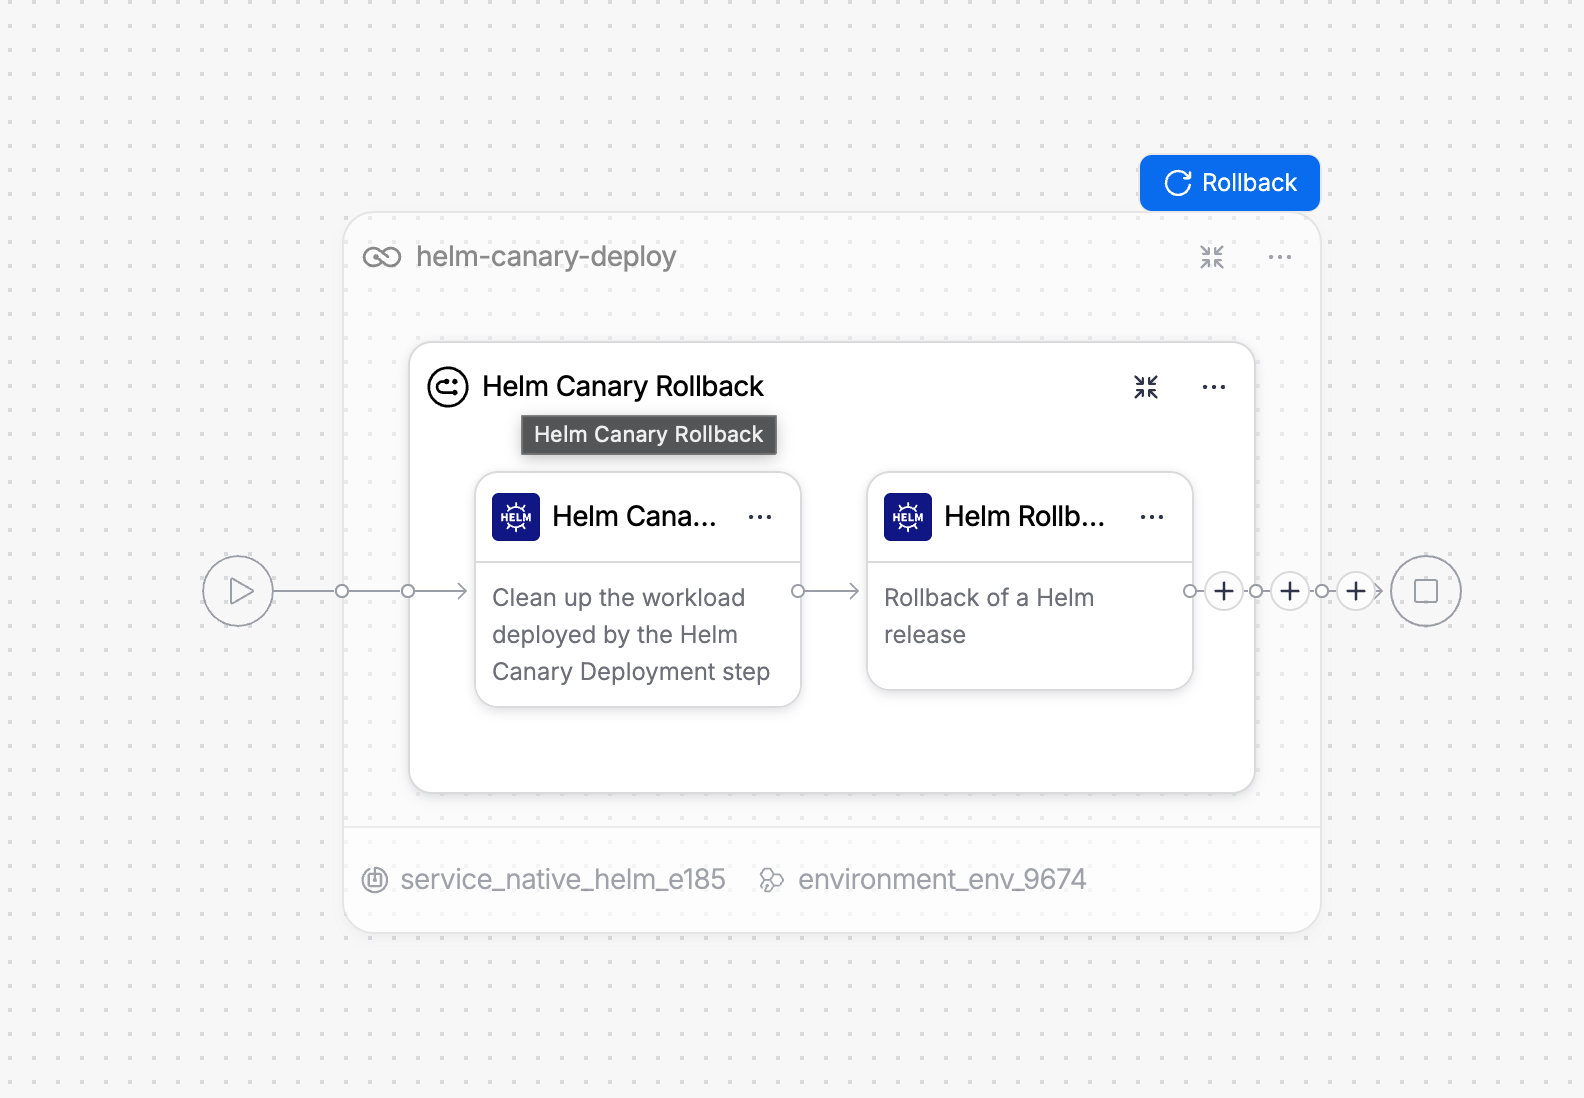Select the Helm Cana... step title

click(634, 517)
